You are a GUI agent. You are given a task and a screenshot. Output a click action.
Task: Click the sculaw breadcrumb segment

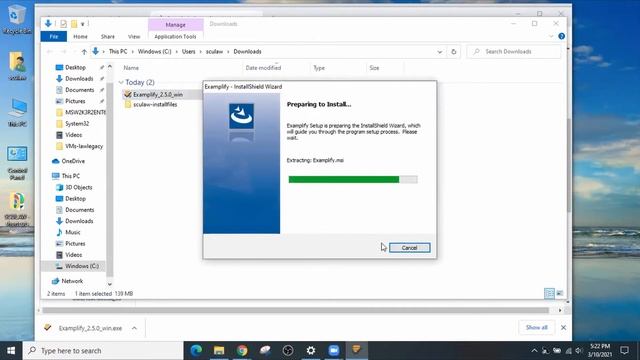pyautogui.click(x=214, y=52)
